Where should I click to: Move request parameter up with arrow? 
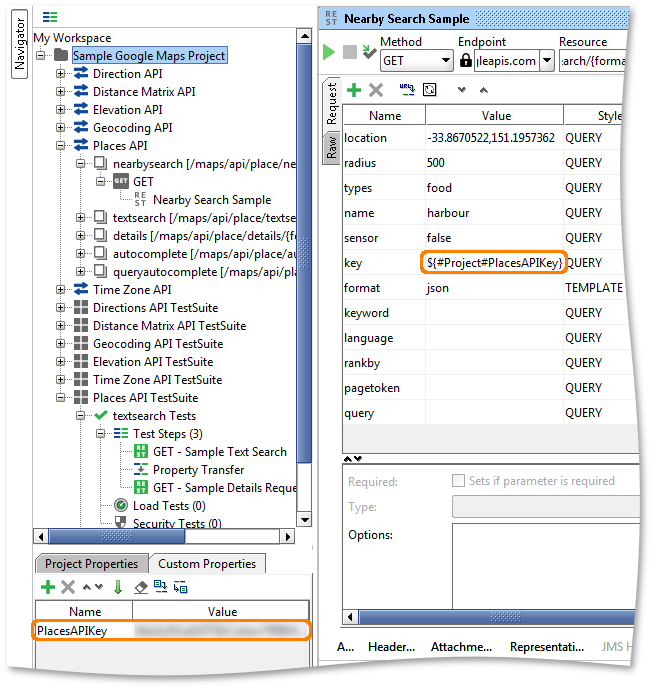(x=484, y=90)
